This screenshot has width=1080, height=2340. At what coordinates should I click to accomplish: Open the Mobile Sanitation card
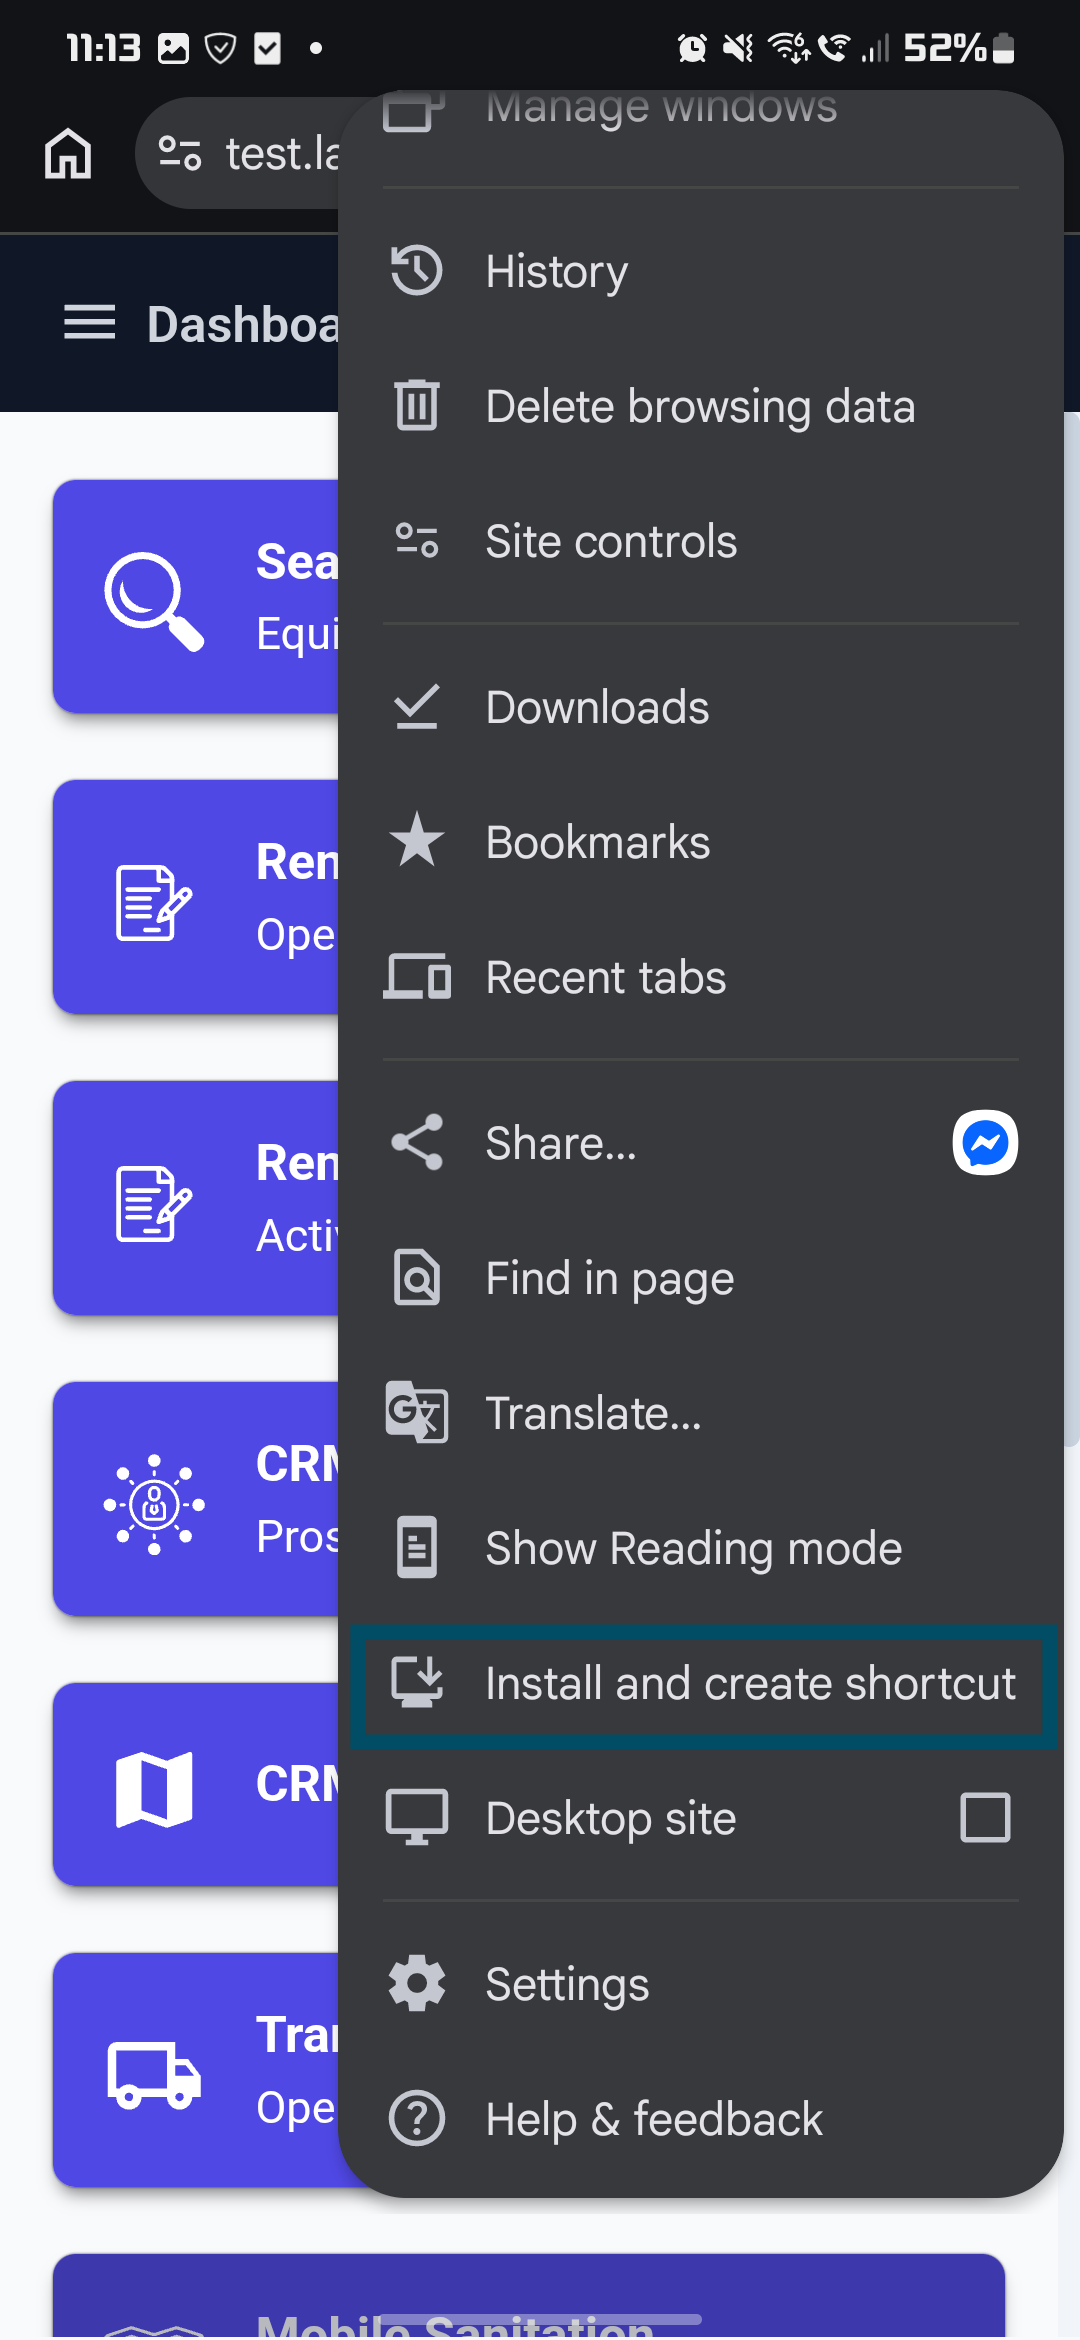(x=528, y=2298)
